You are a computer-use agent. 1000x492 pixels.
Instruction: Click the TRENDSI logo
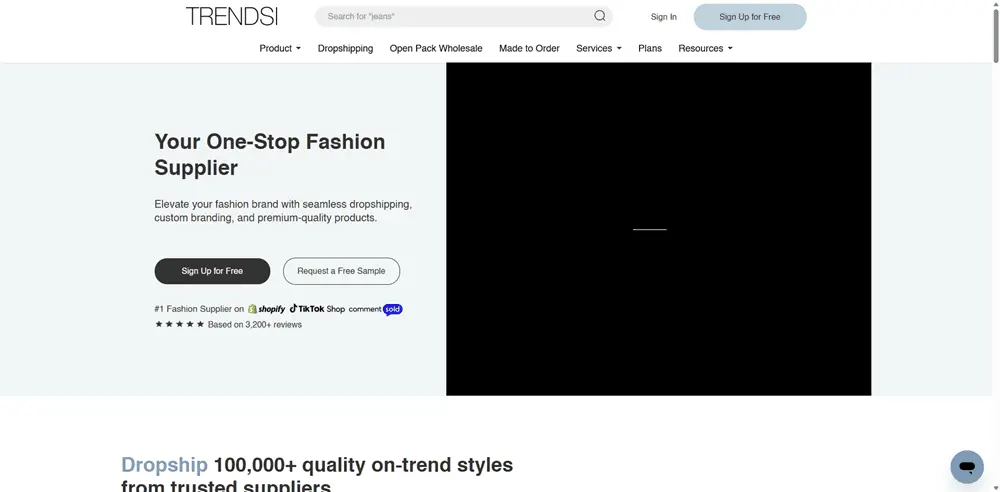[232, 16]
